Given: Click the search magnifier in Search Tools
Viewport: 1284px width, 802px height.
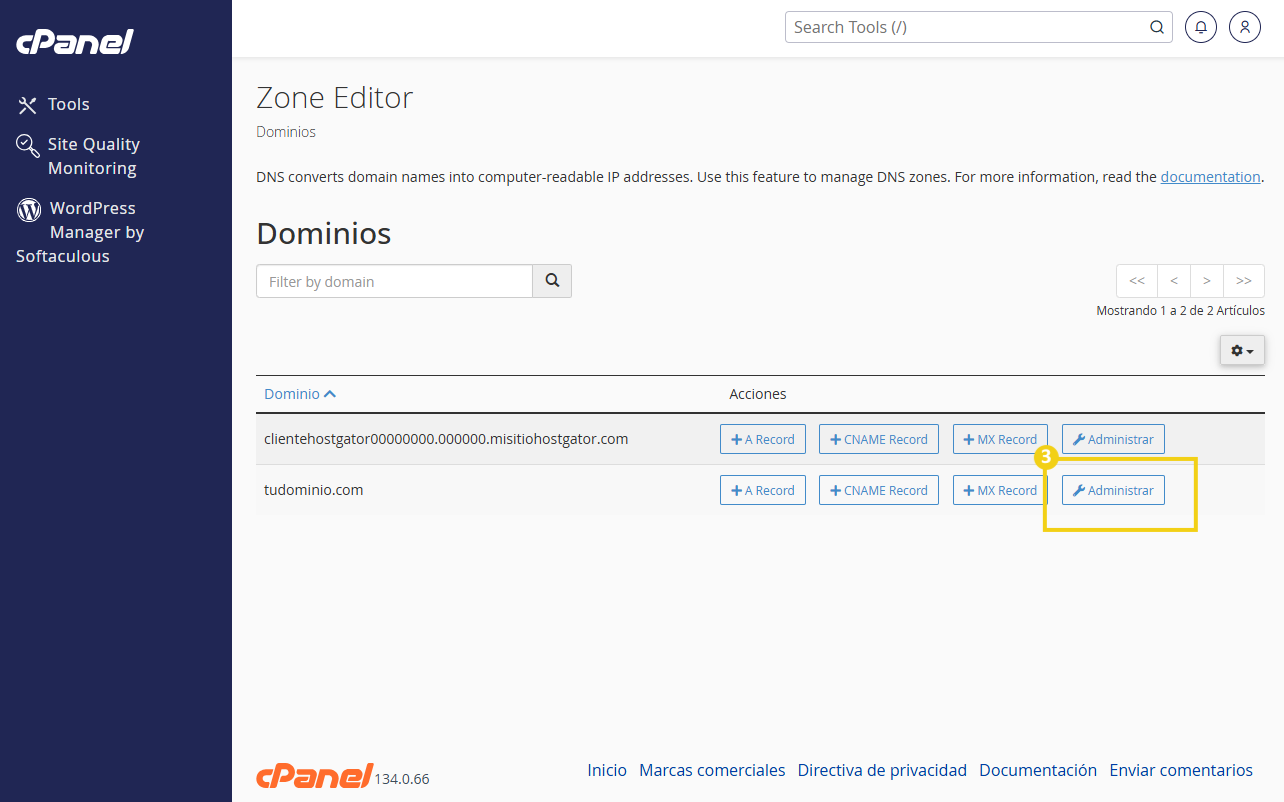Looking at the screenshot, I should pos(1157,27).
